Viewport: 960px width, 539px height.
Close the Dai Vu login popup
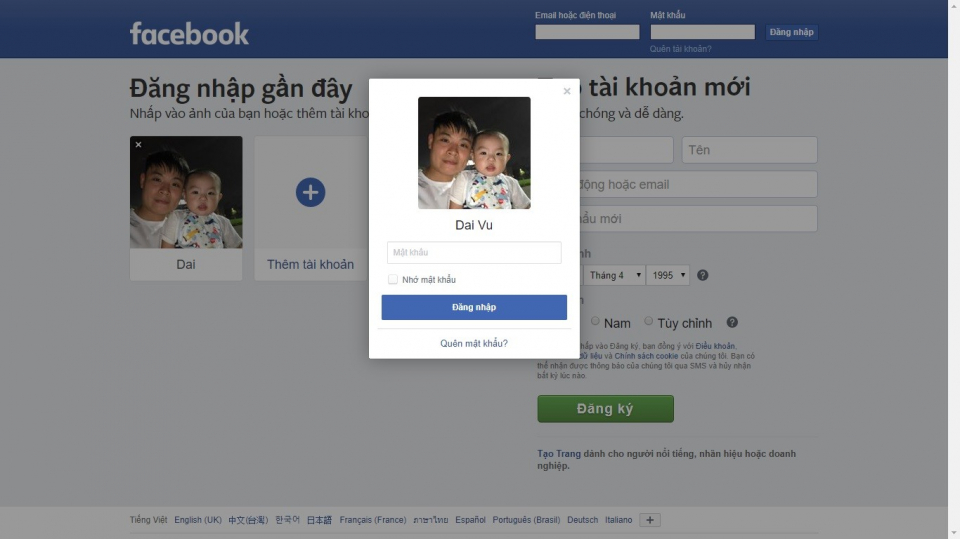[567, 91]
